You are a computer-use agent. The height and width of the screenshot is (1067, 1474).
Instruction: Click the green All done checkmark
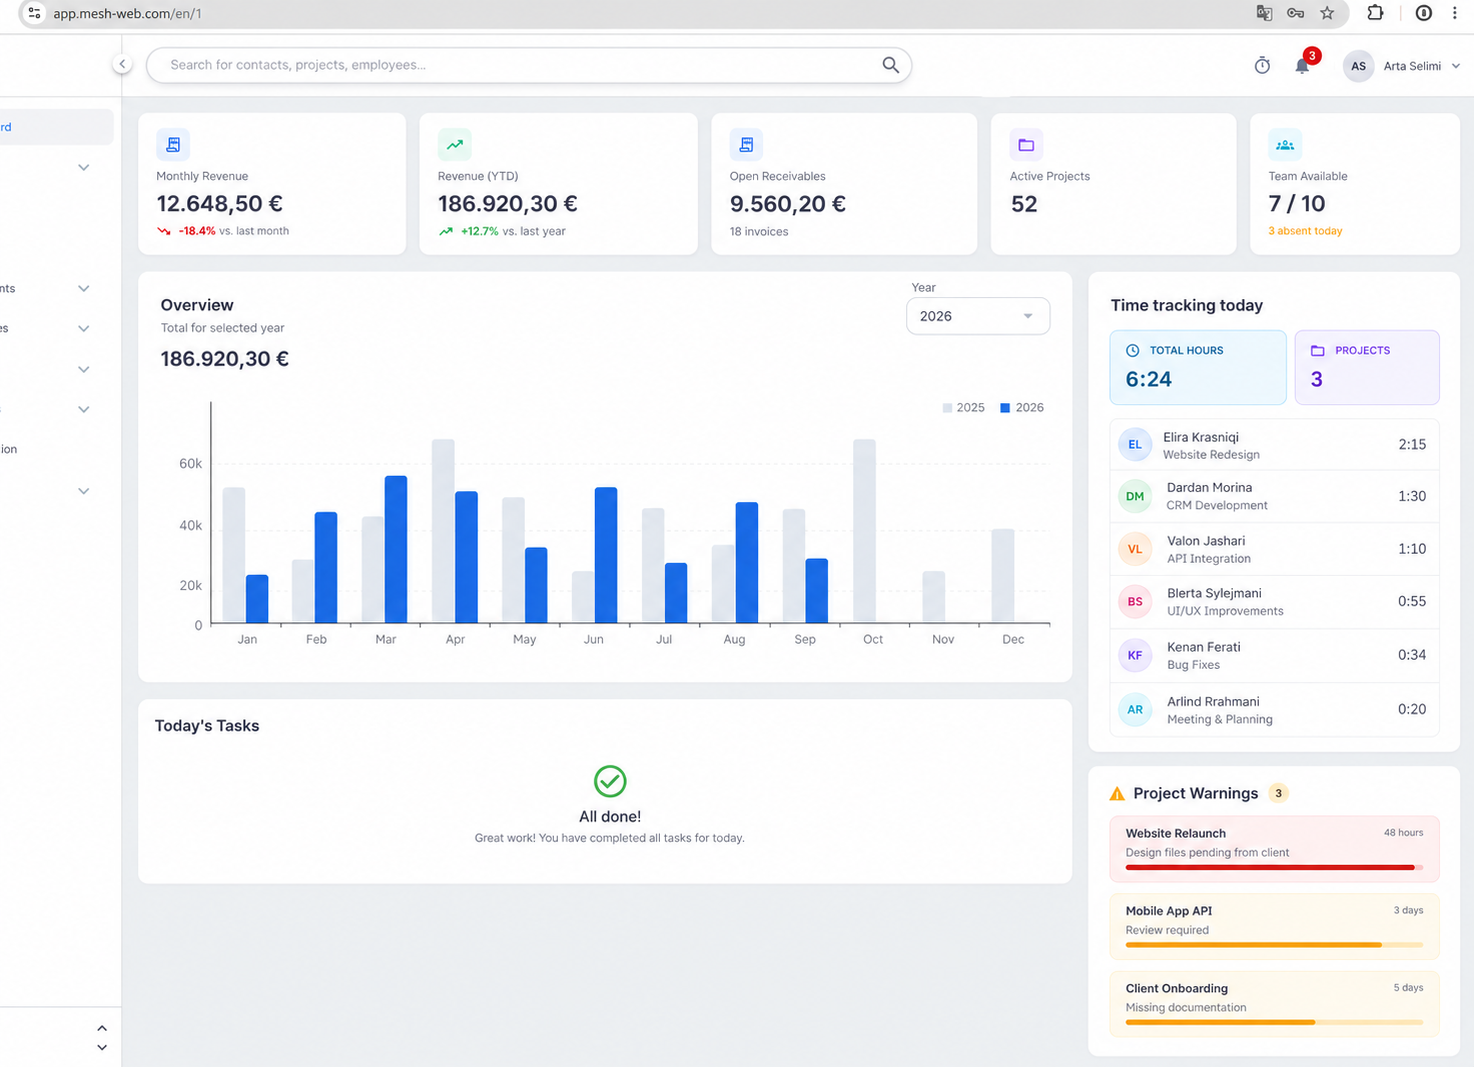pyautogui.click(x=610, y=781)
